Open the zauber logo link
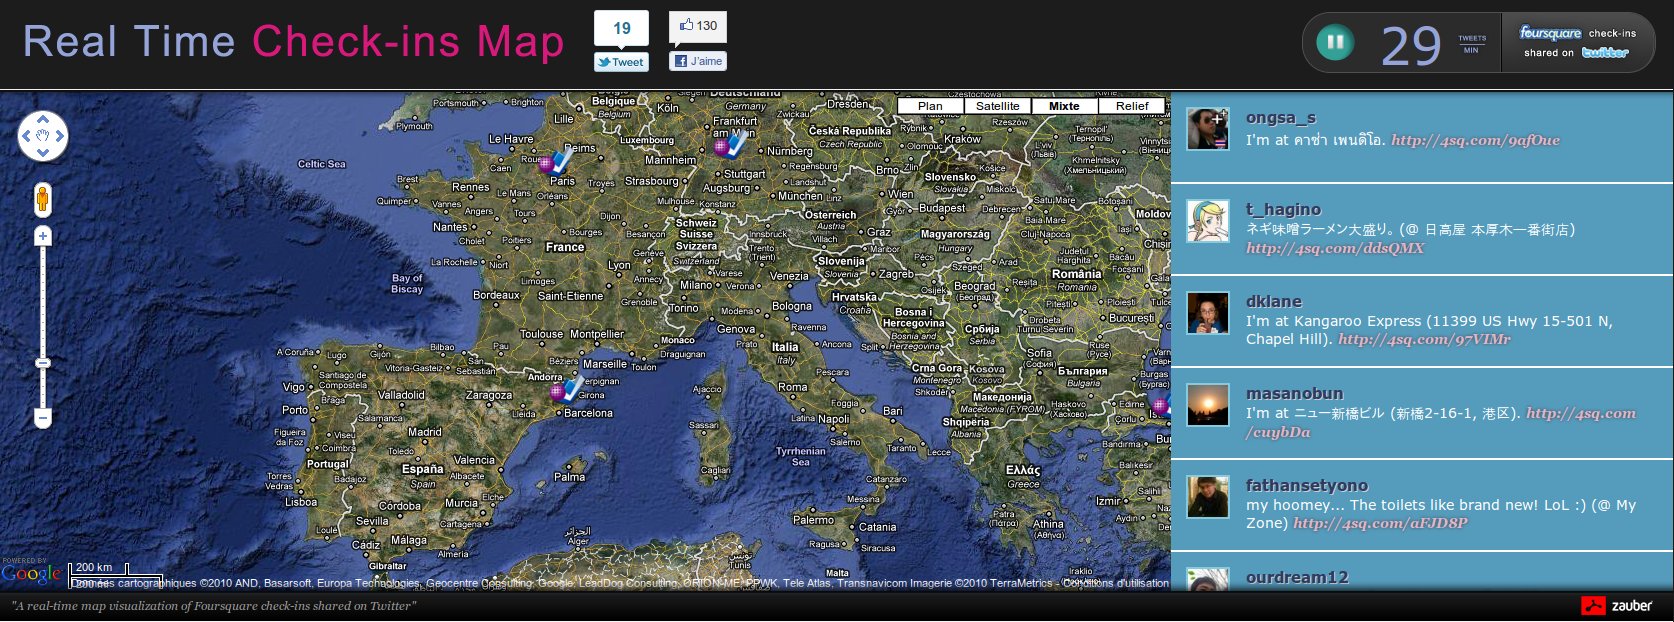Image resolution: width=1674 pixels, height=622 pixels. tap(1616, 605)
